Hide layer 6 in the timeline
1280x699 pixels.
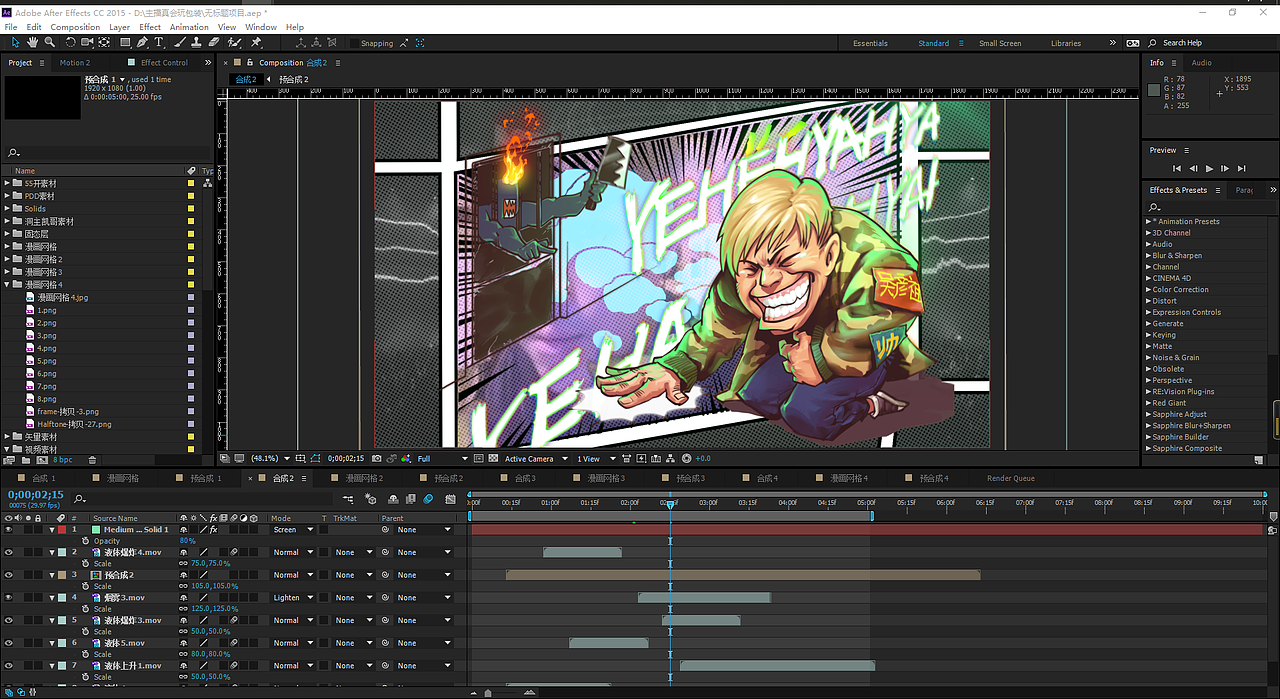click(x=9, y=643)
